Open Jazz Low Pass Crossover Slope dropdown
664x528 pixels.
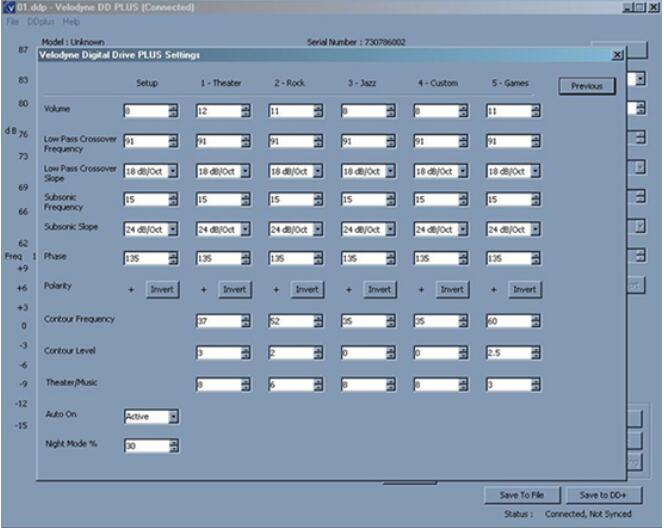[390, 171]
